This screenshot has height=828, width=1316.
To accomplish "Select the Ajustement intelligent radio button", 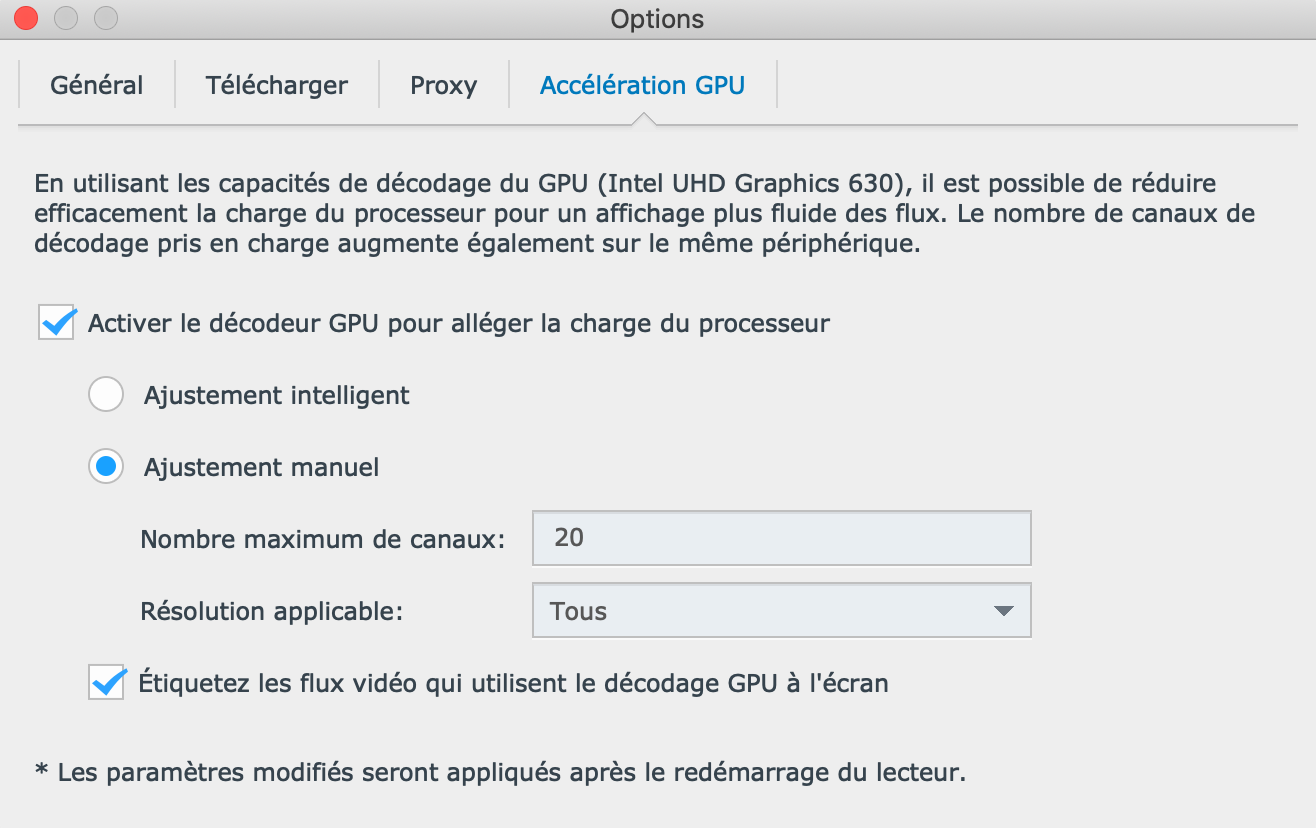I will coord(106,395).
